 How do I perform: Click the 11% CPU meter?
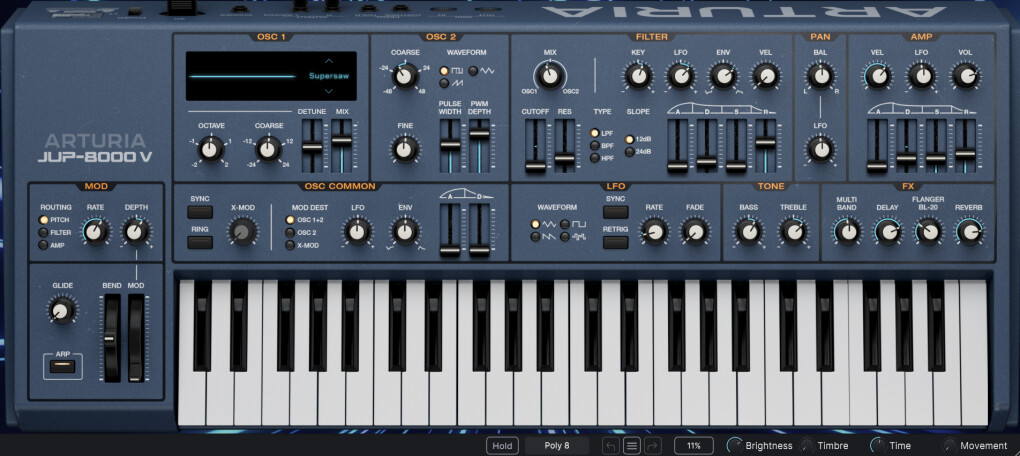click(x=694, y=446)
